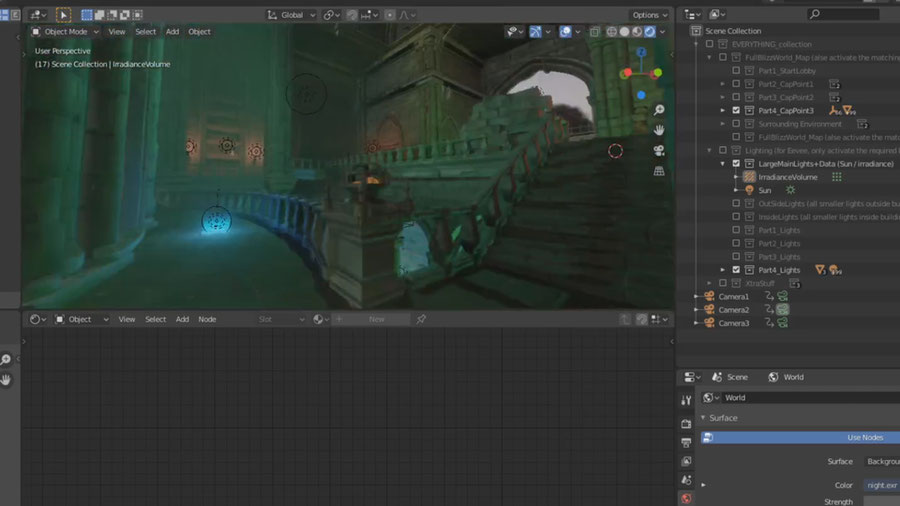Open the World properties tab icon

tap(686, 498)
